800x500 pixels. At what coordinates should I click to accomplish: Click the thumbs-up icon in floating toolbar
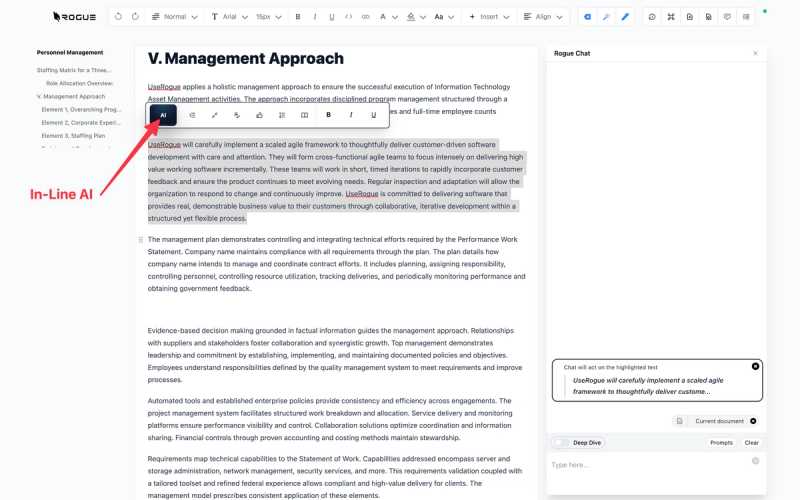pos(260,115)
